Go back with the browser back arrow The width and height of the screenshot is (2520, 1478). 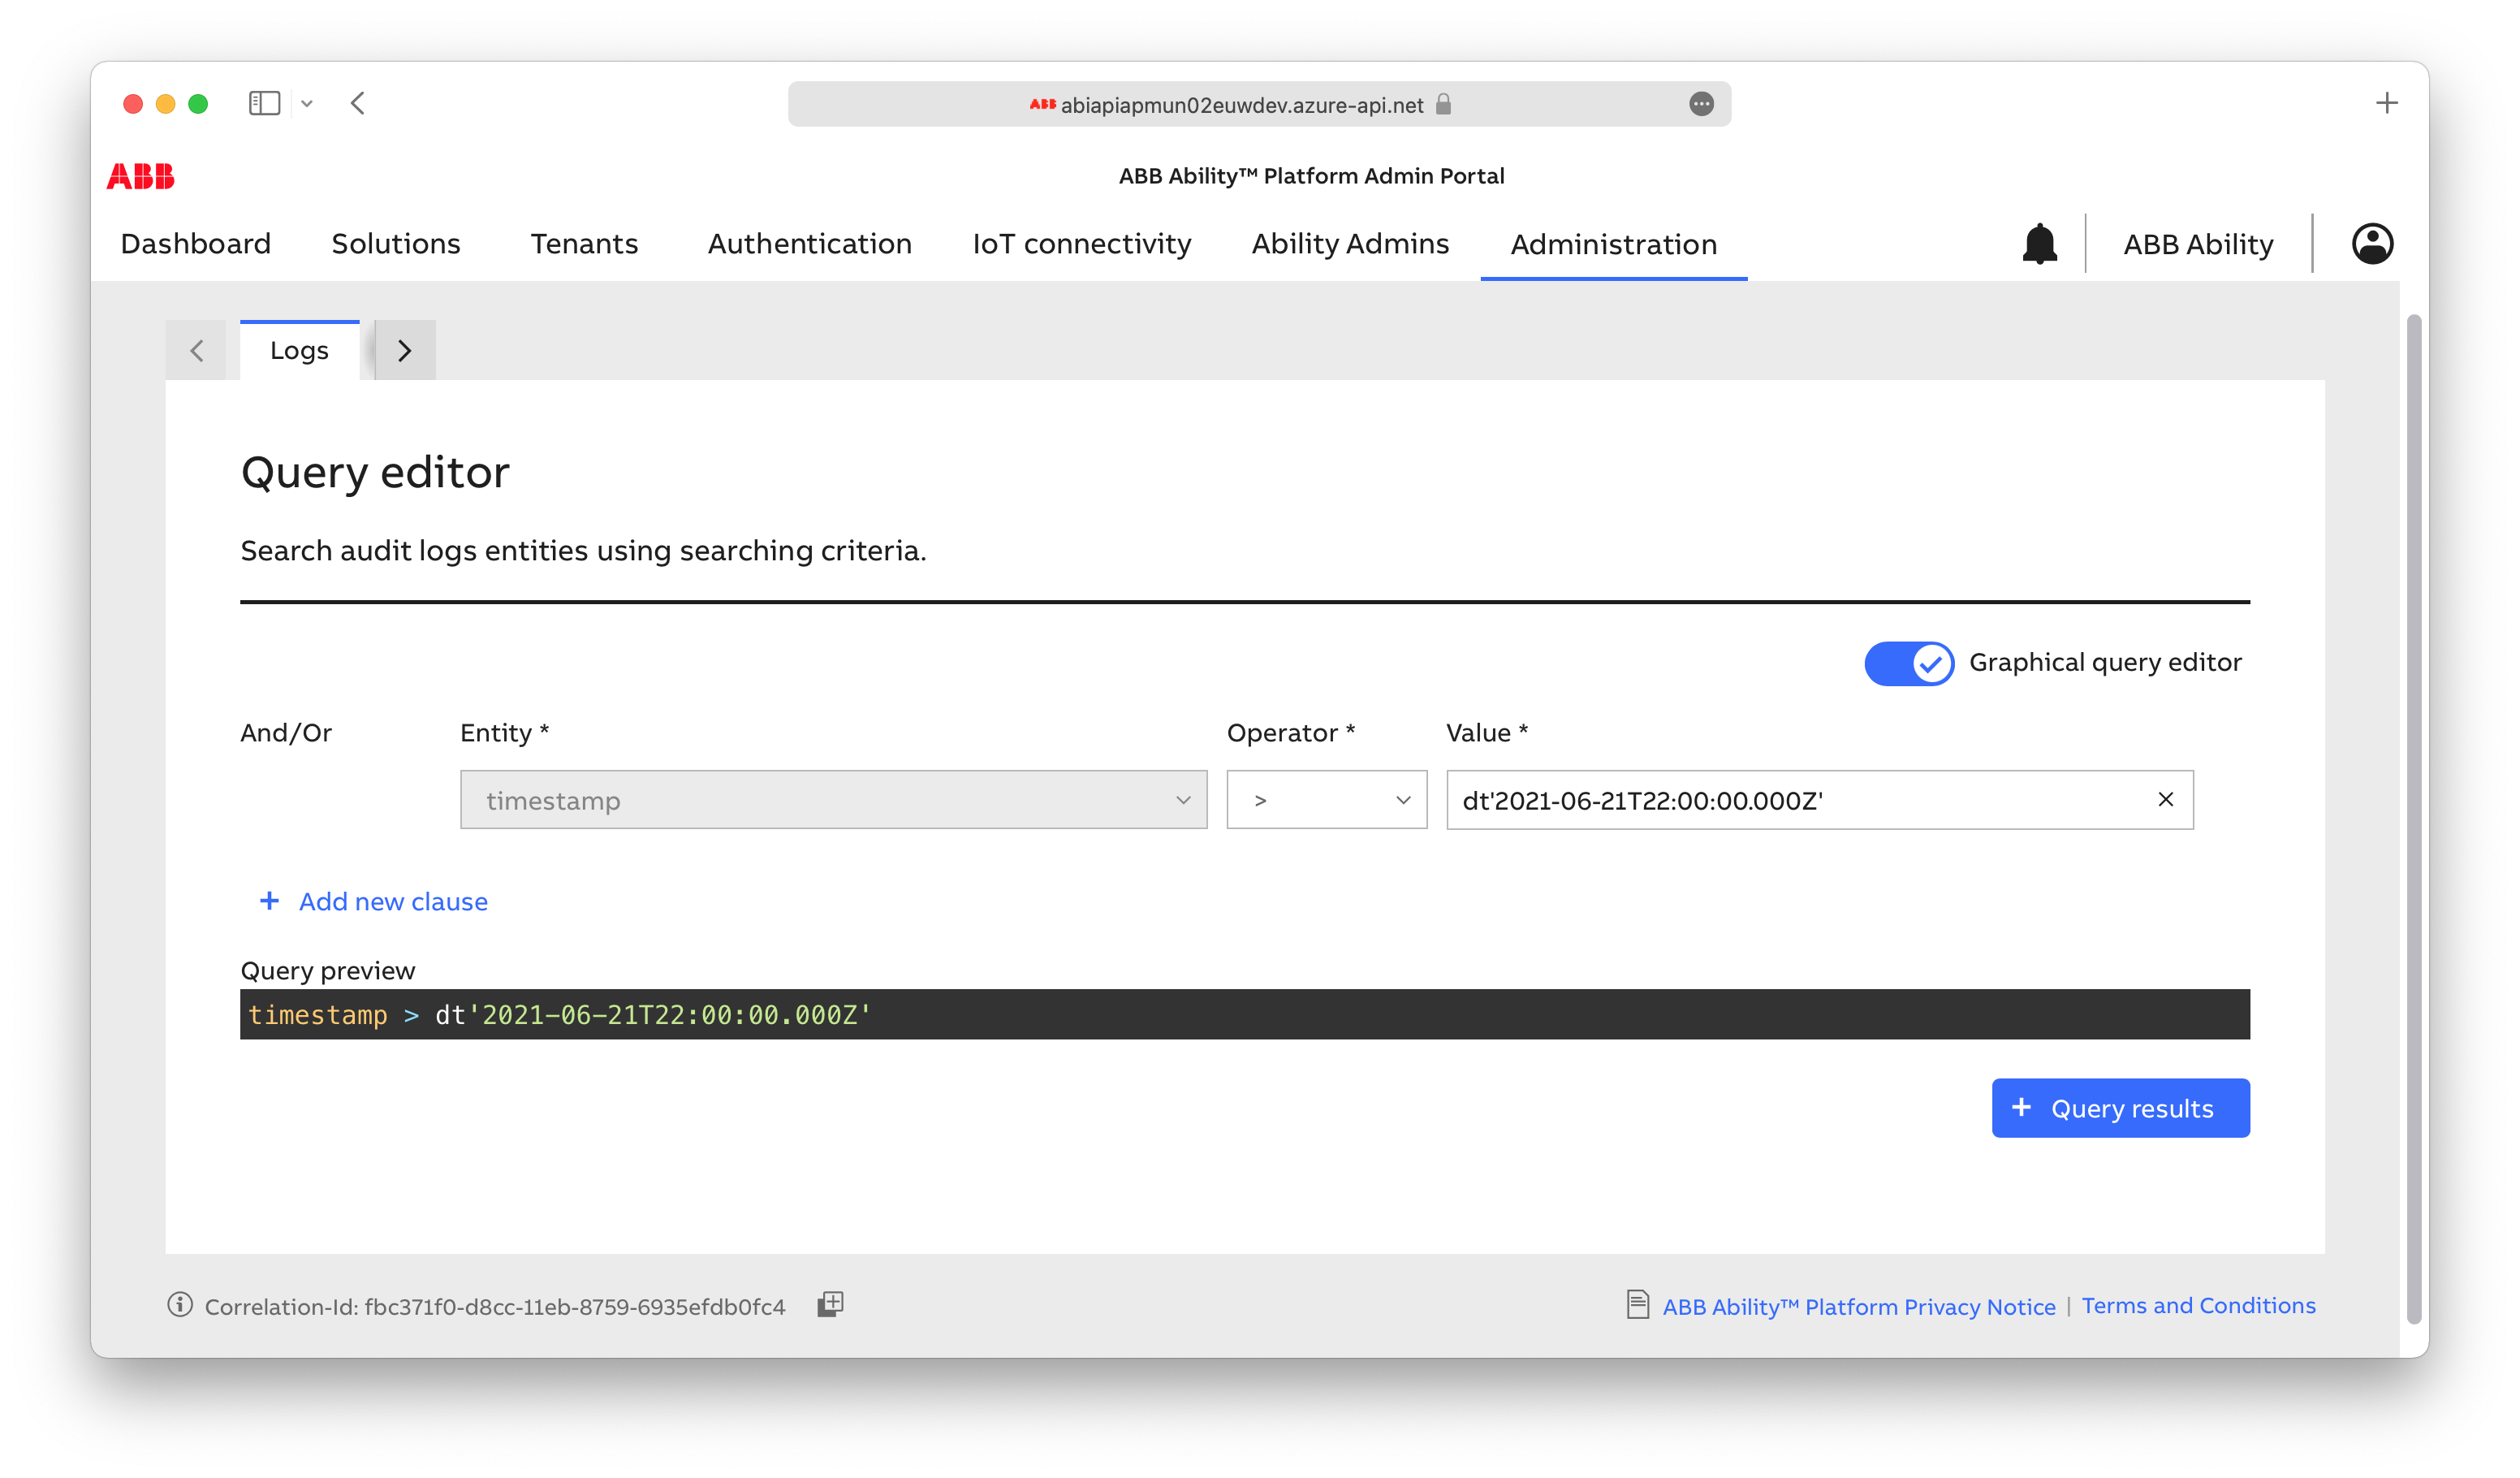pos(358,103)
